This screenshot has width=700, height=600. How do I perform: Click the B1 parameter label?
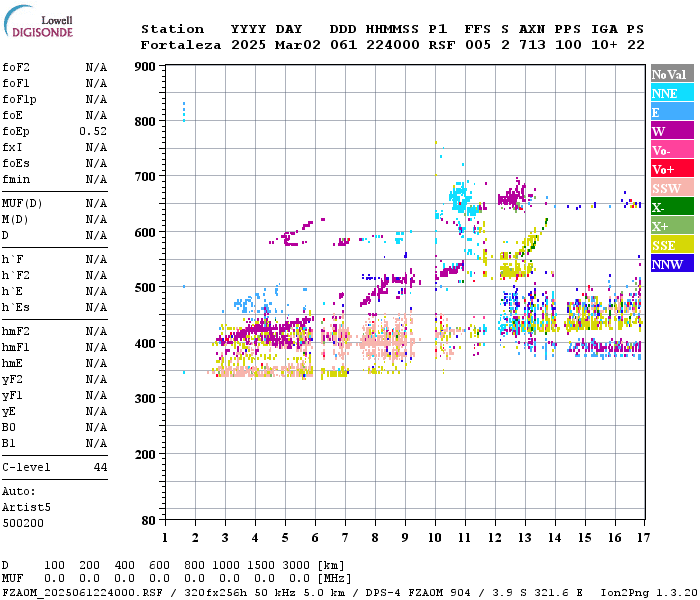(9, 443)
